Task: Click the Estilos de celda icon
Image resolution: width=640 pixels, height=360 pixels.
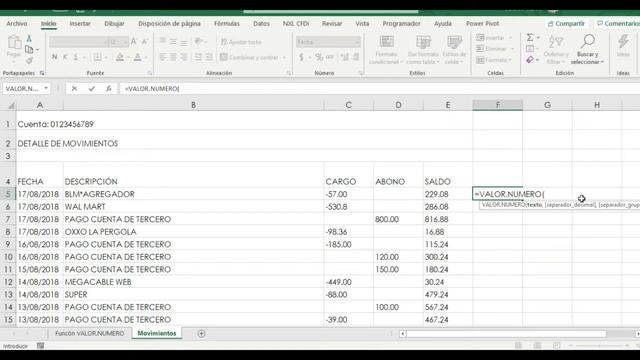Action: [x=454, y=42]
